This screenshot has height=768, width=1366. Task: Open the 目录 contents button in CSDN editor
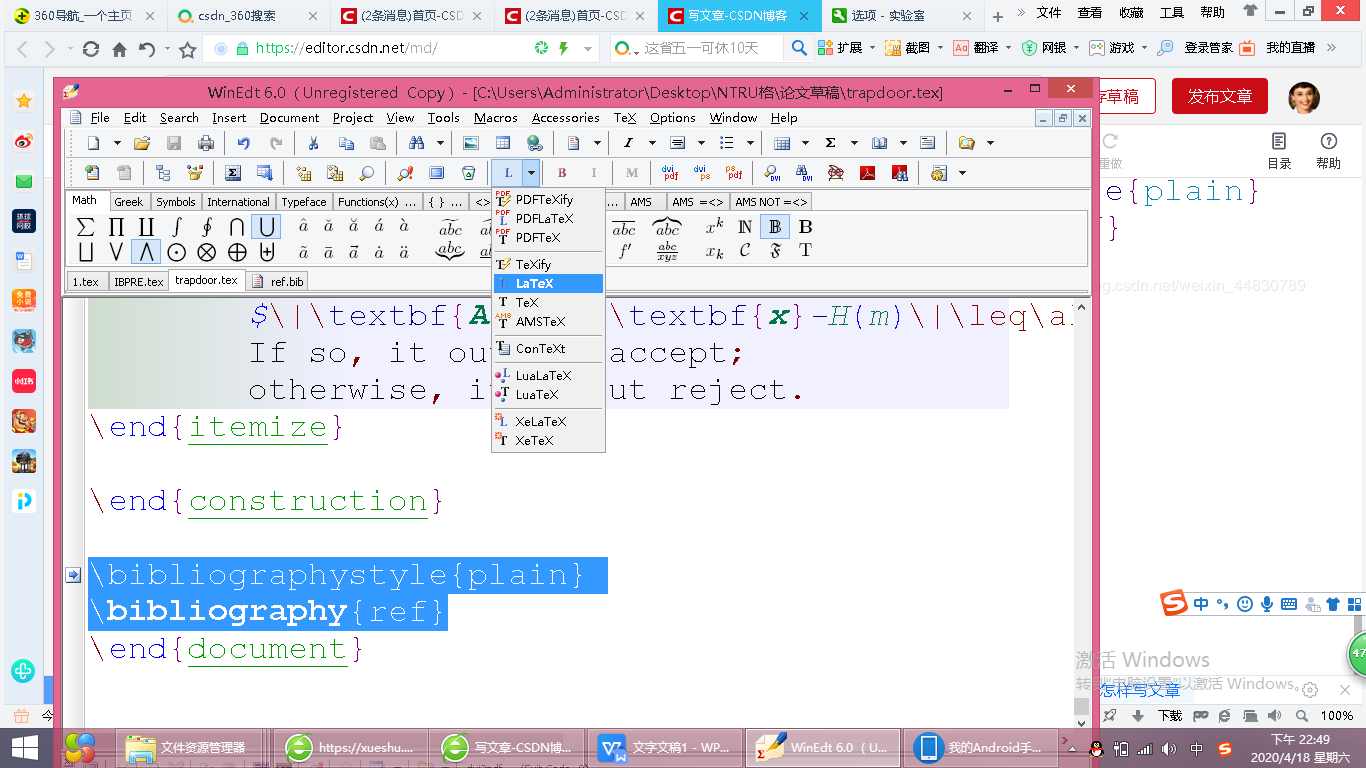(x=1279, y=152)
